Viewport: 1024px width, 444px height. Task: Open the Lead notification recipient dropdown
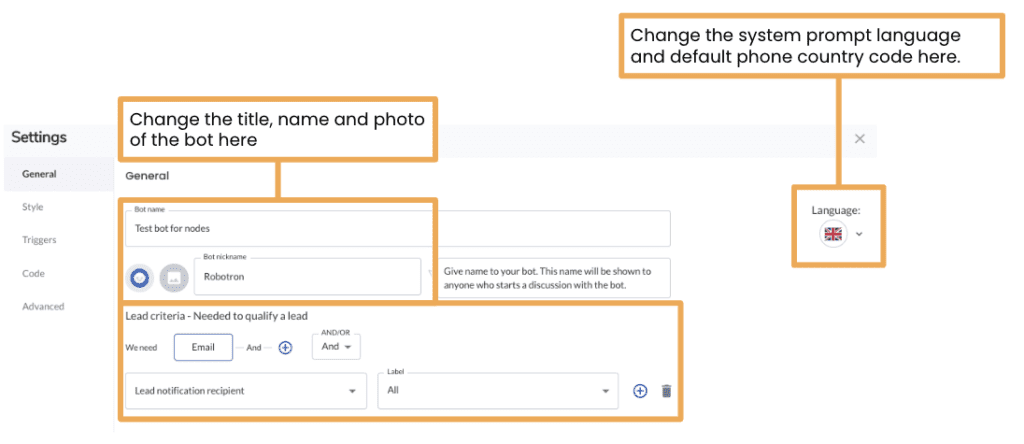pos(245,390)
